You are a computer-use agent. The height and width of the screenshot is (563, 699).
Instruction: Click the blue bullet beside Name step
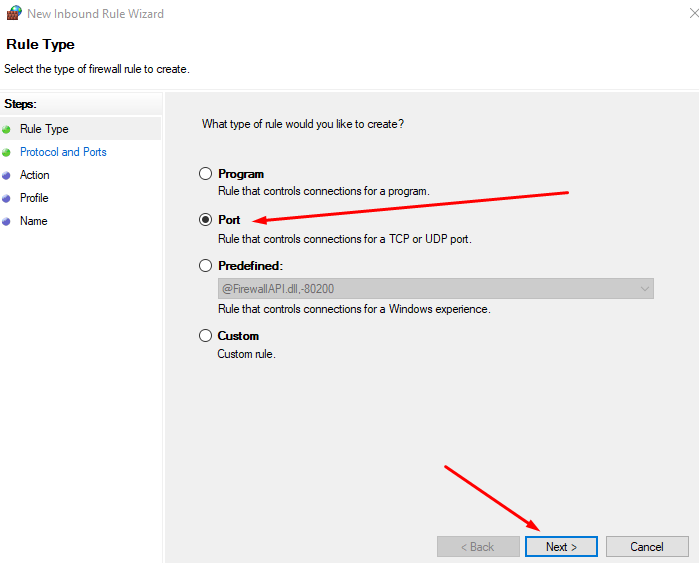7,221
